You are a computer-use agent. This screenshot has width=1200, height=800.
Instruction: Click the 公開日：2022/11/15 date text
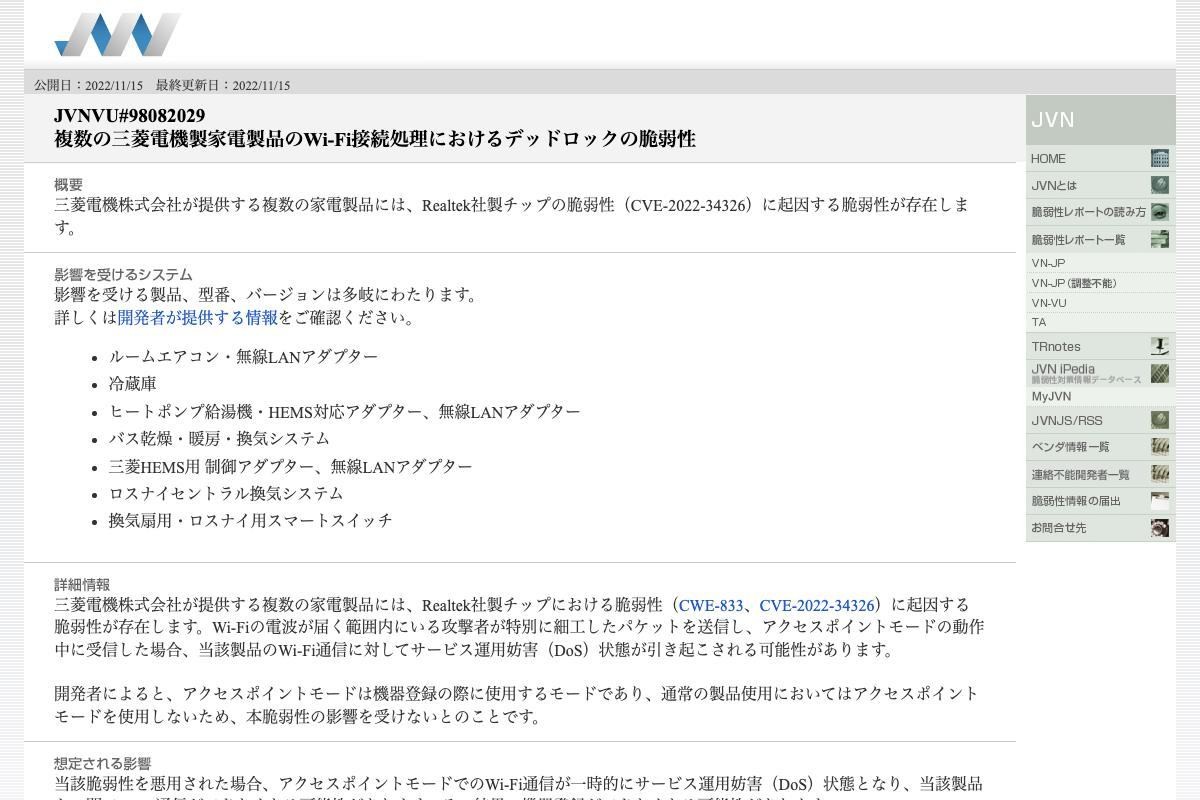[x=89, y=85]
